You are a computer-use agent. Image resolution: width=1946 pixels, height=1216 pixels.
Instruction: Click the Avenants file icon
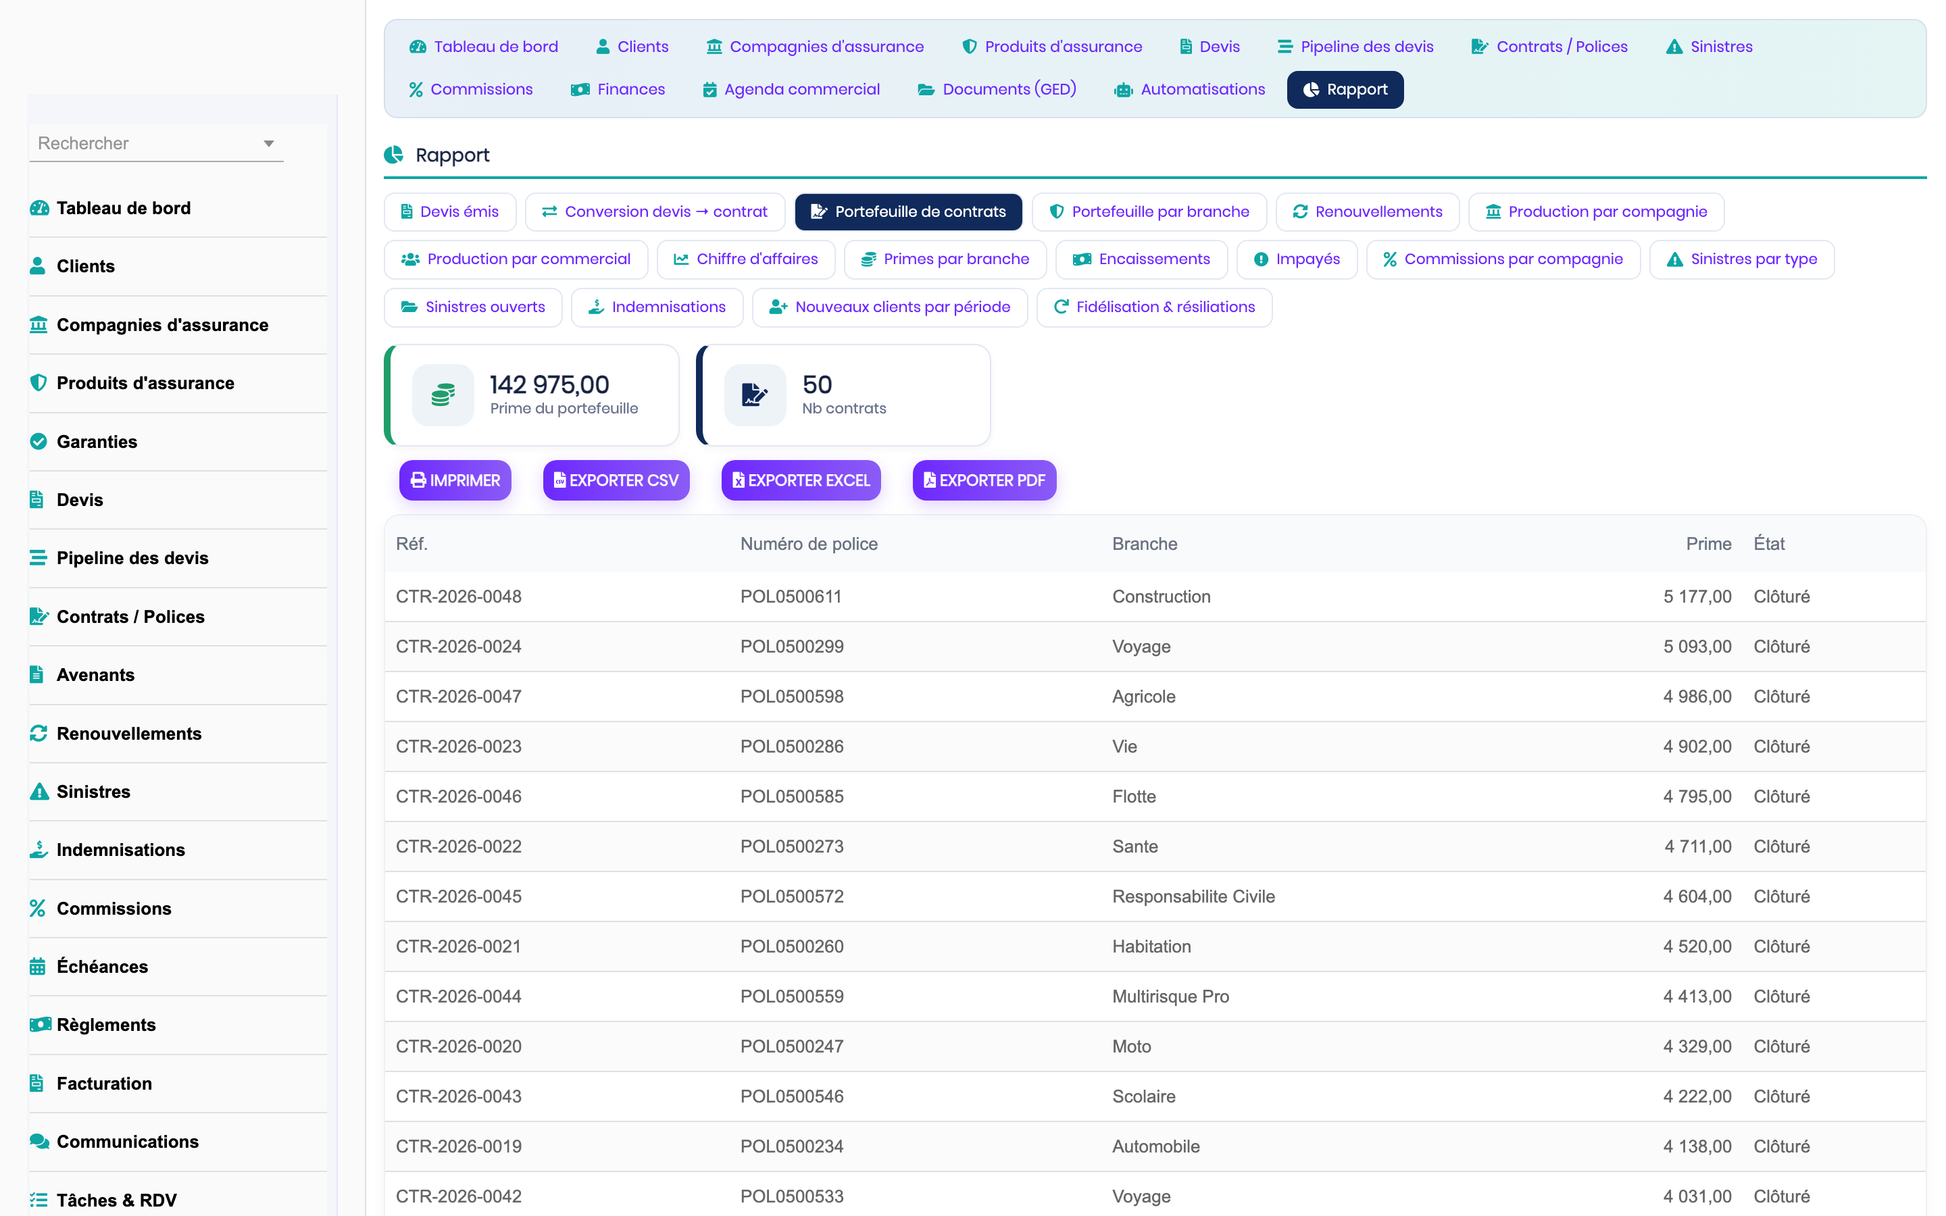click(x=37, y=674)
